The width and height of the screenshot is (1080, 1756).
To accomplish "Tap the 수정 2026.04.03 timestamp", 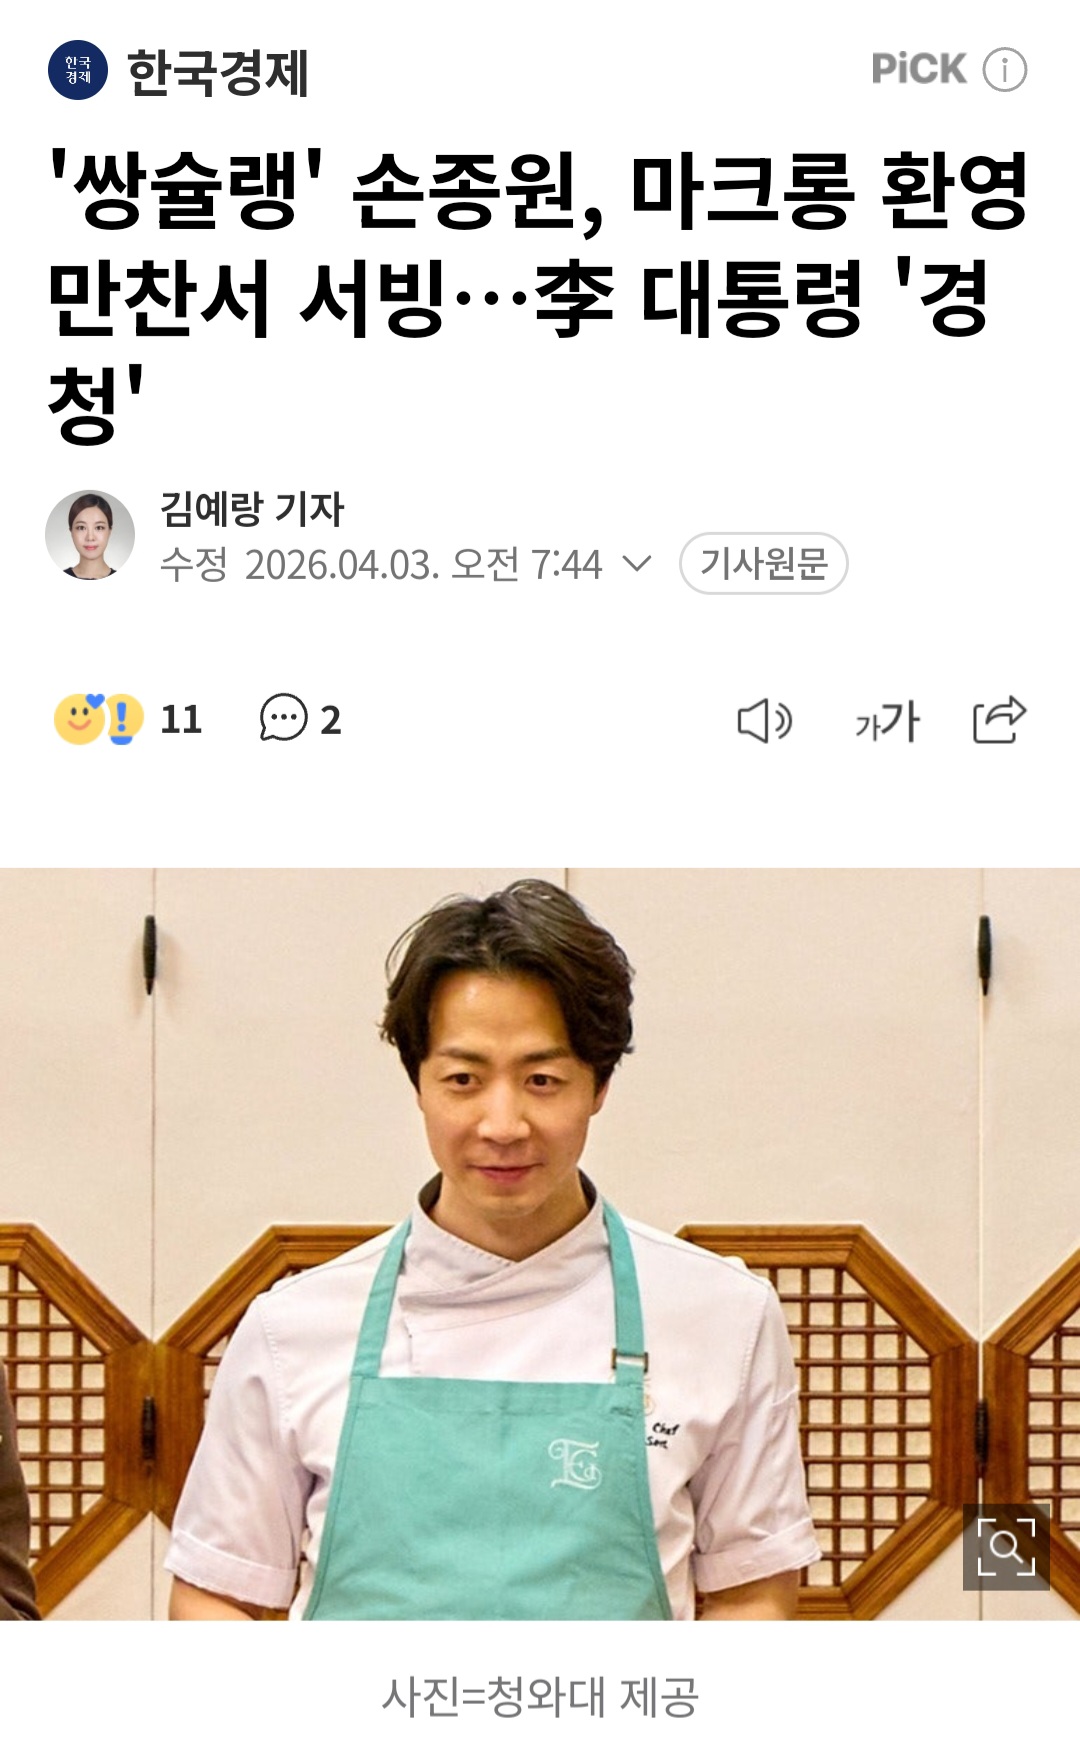I will click(381, 564).
